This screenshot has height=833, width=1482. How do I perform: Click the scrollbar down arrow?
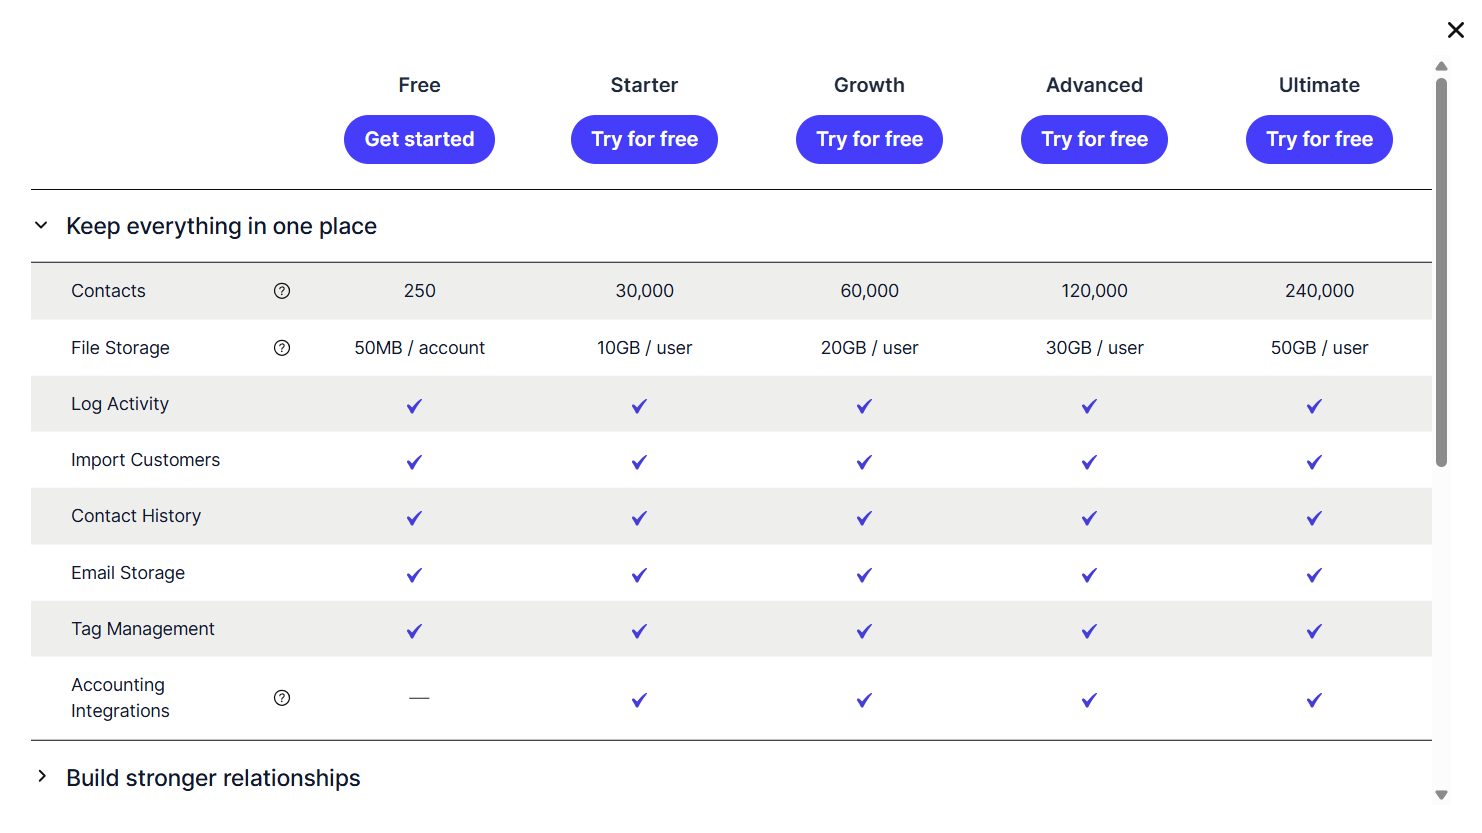pyautogui.click(x=1441, y=795)
